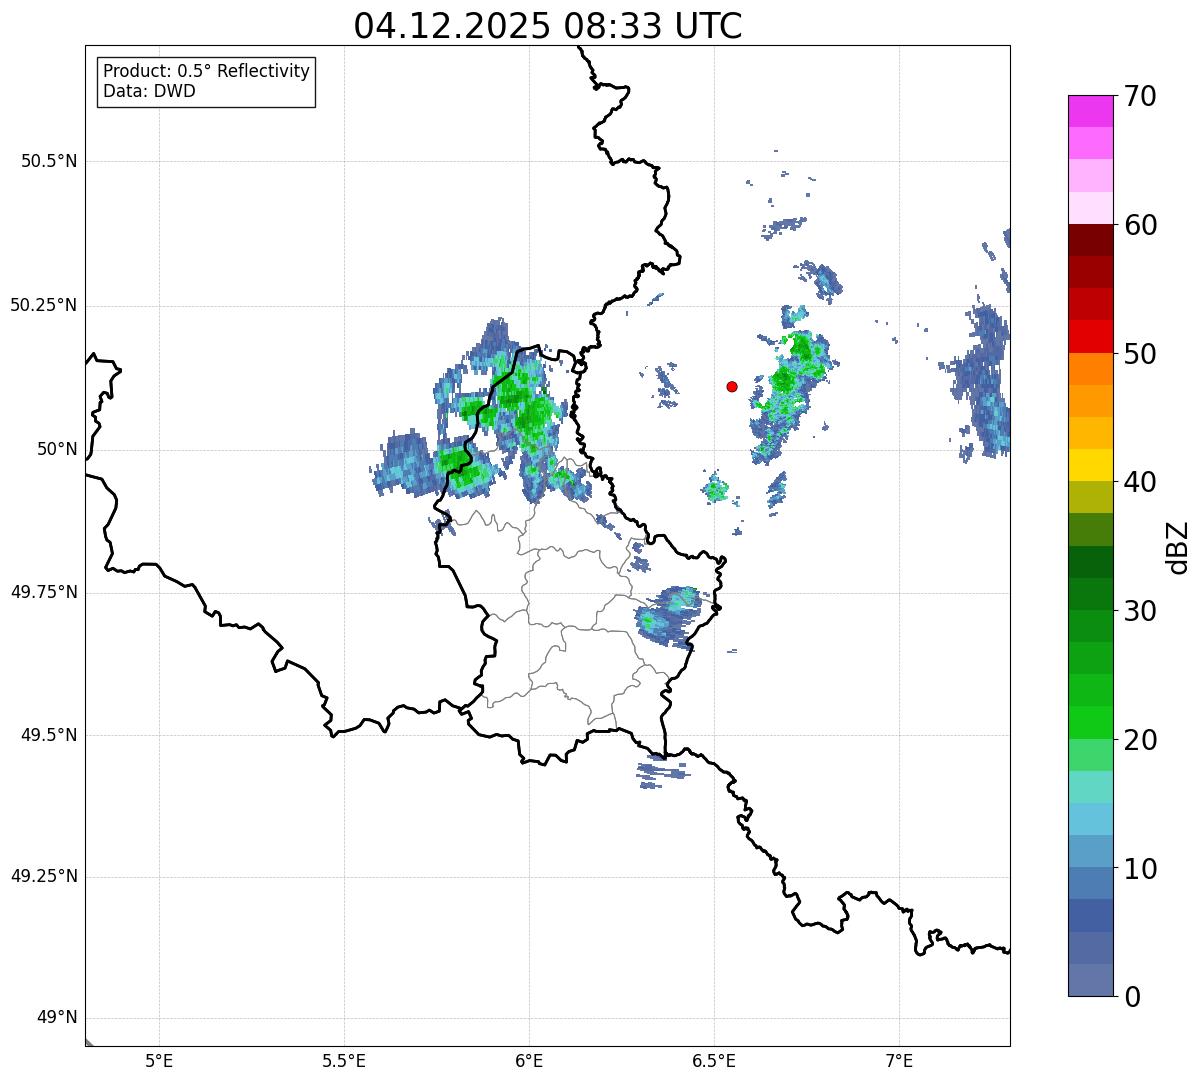Click the colorbar tick label '0'

tap(1130, 997)
